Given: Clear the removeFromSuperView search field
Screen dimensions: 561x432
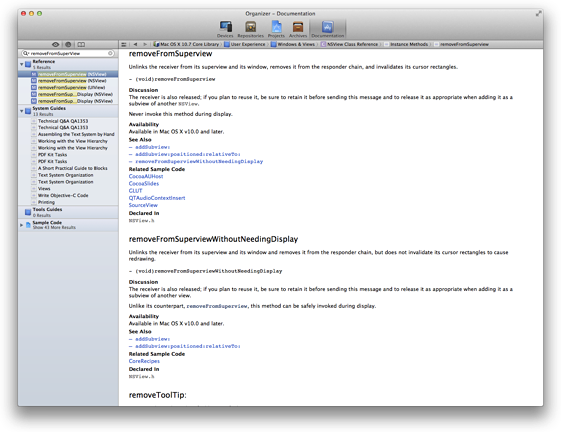Looking at the screenshot, I should (111, 53).
